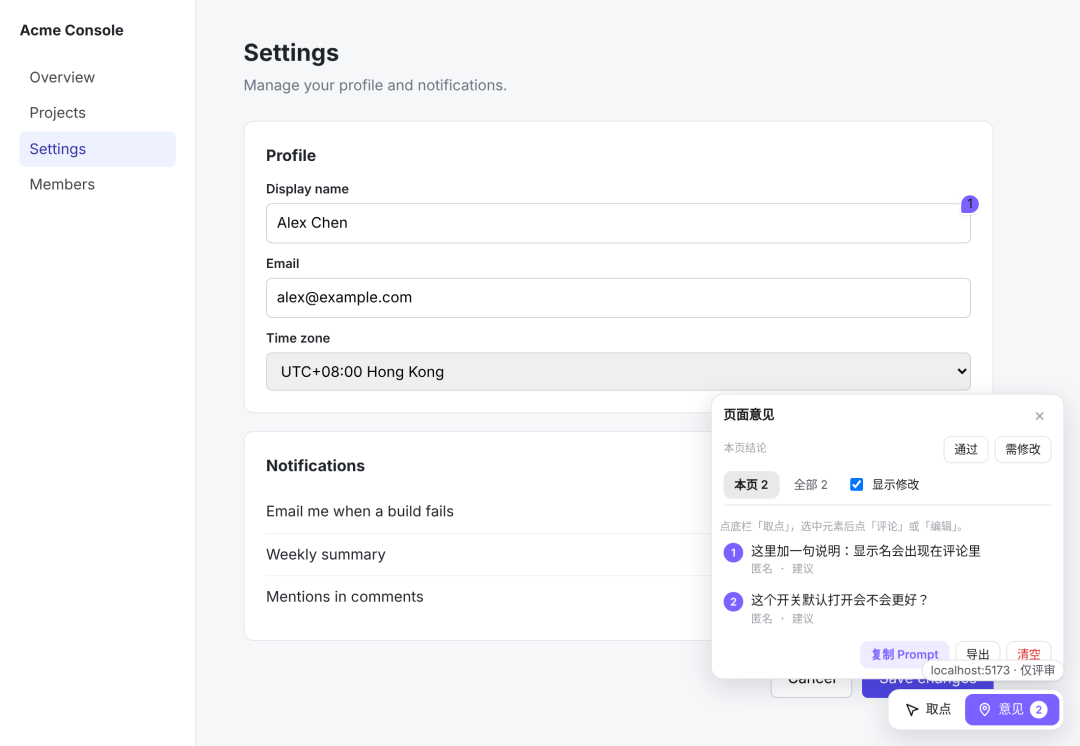Click the red 清空 button
The height and width of the screenshot is (746, 1080).
point(1028,654)
